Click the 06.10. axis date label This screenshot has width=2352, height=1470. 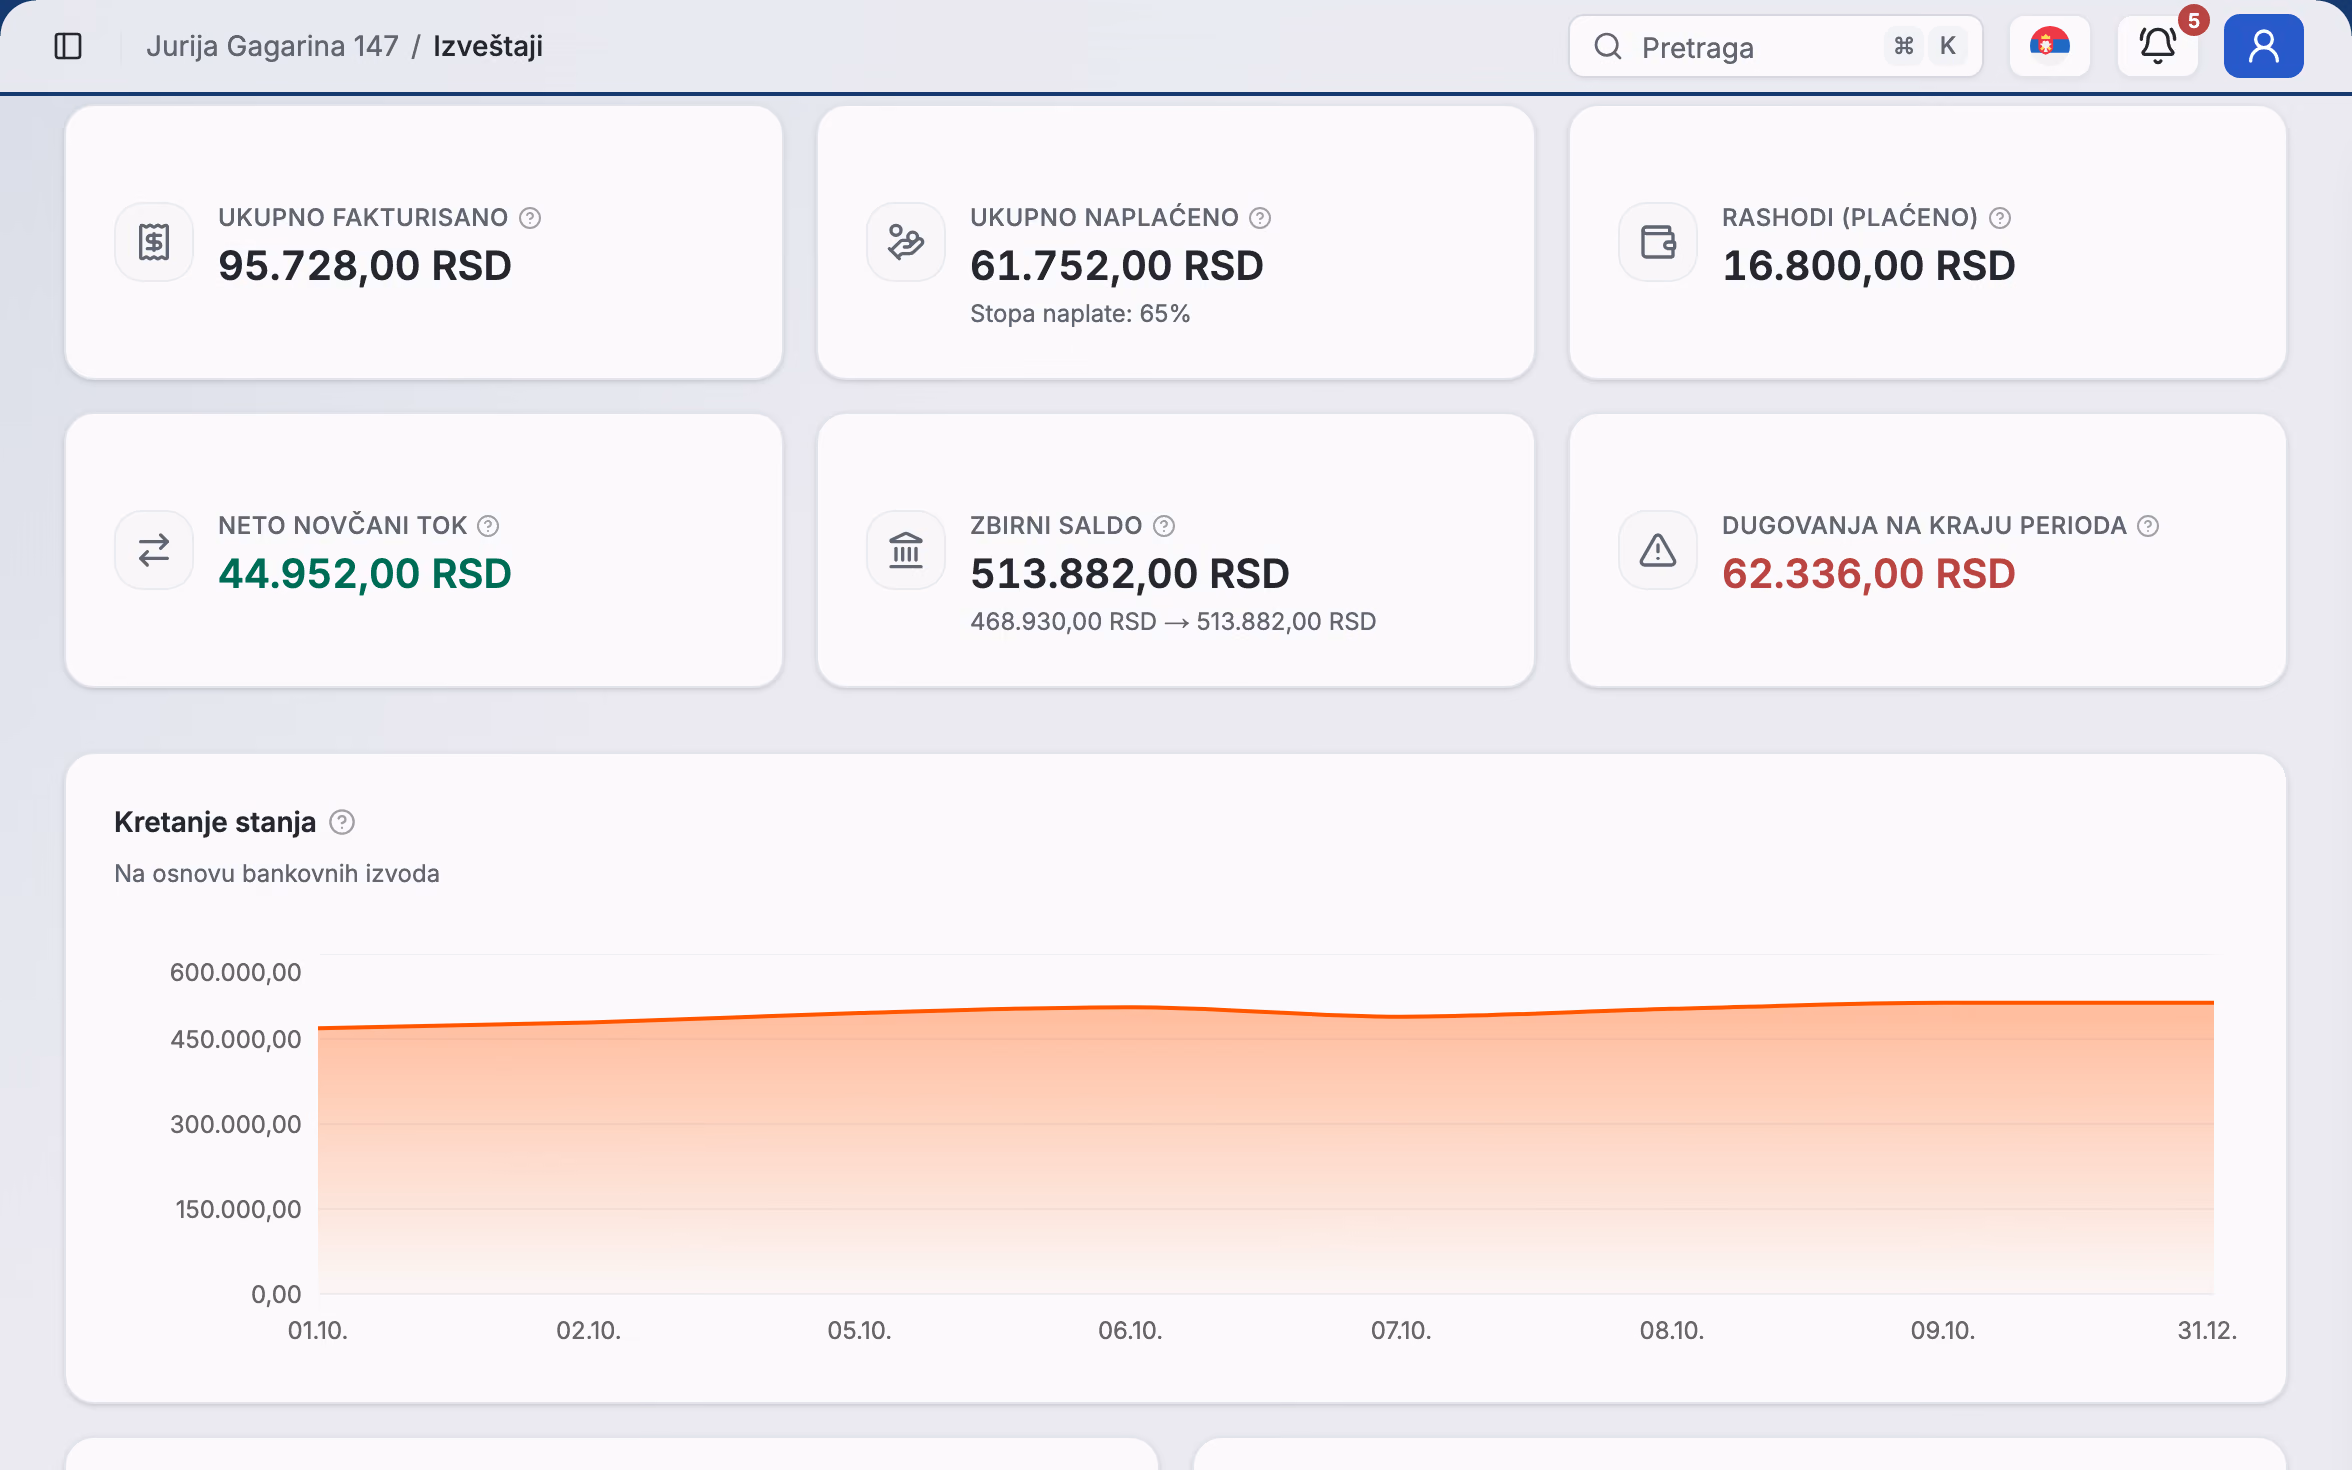pos(1130,1331)
